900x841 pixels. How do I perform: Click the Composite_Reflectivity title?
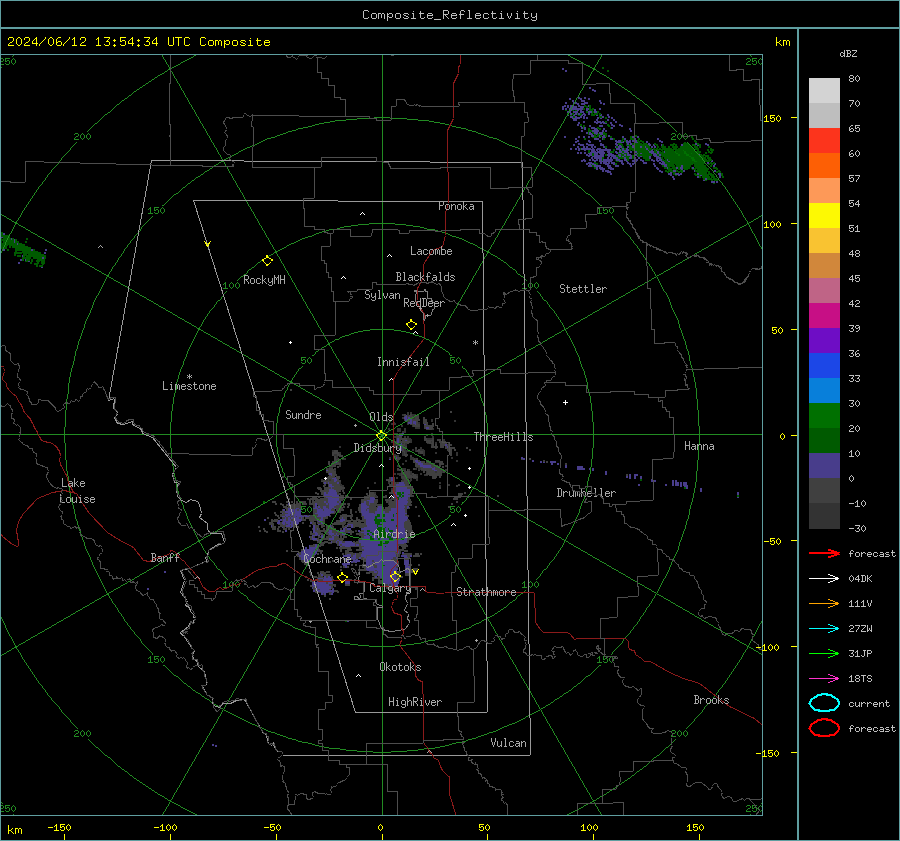pyautogui.click(x=450, y=15)
